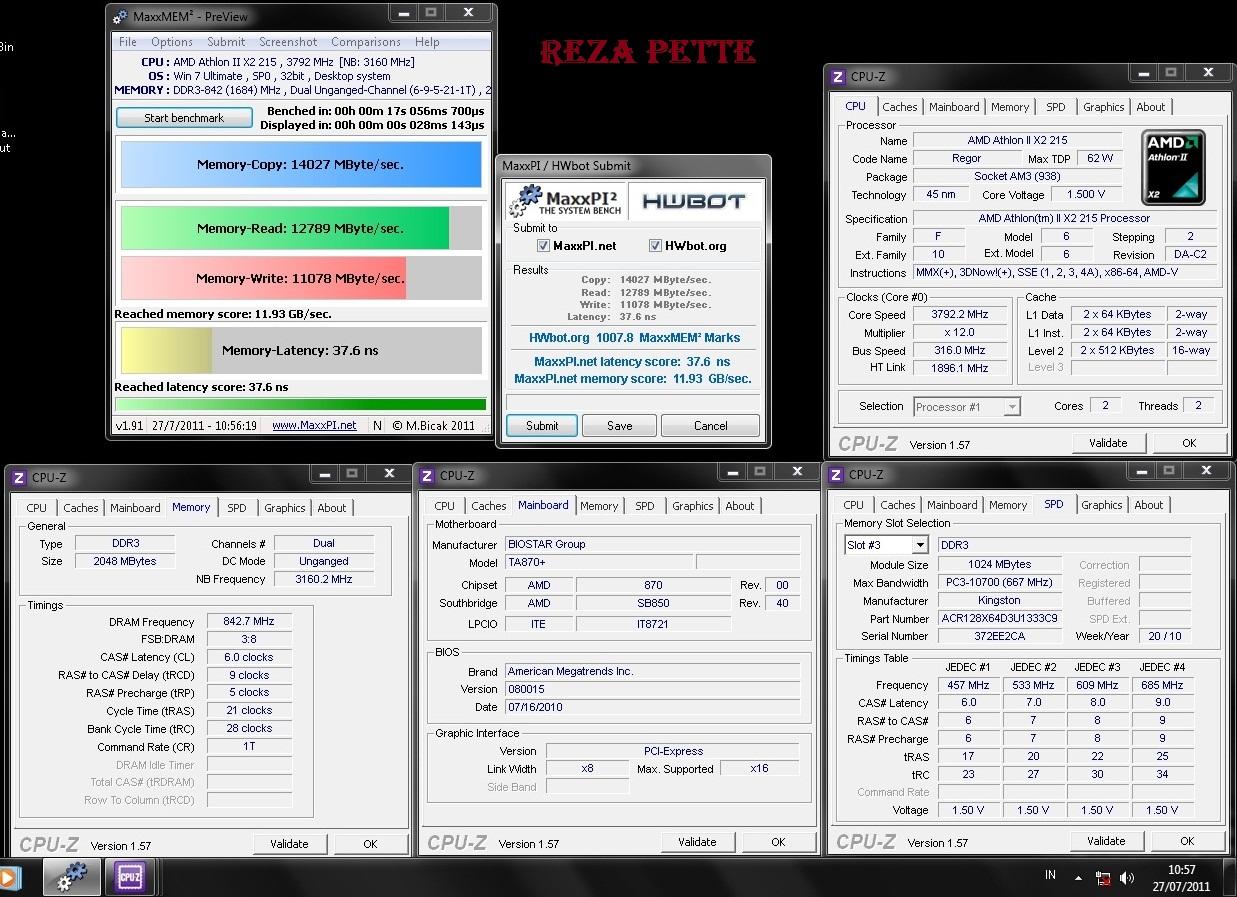Viewport: 1237px width, 897px height.
Task: Click the CPU-Z title icon of the SPD window
Action: (835, 475)
